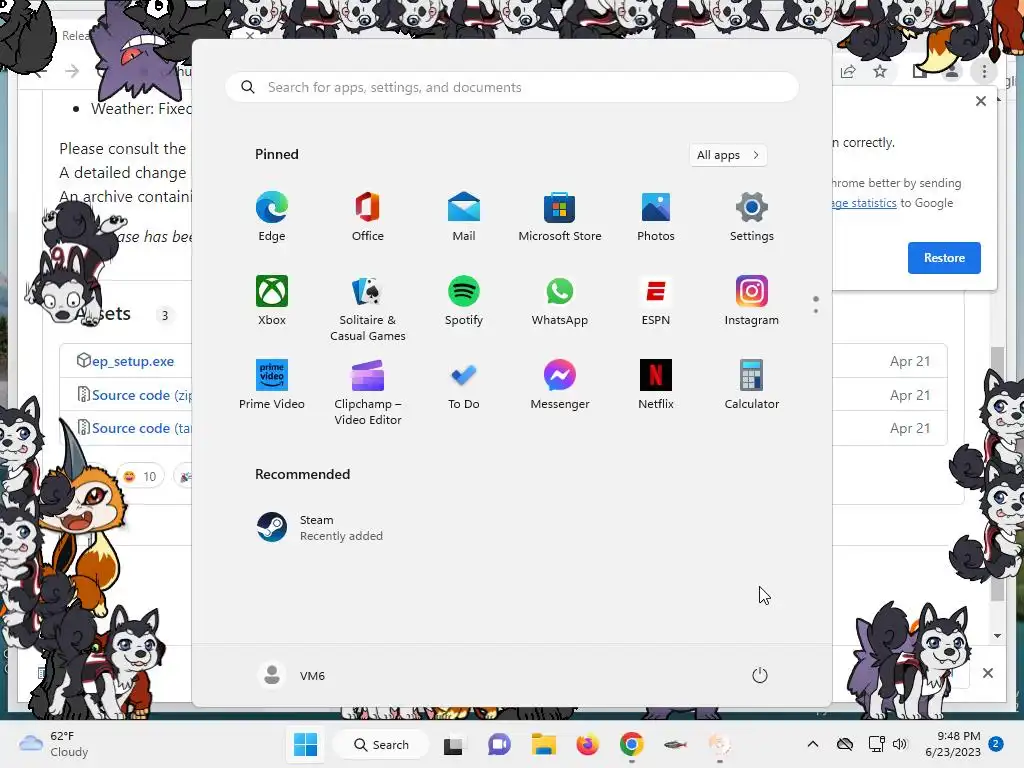Viewport: 1024px width, 768px height.
Task: Show hidden system tray icons
Action: (x=812, y=744)
